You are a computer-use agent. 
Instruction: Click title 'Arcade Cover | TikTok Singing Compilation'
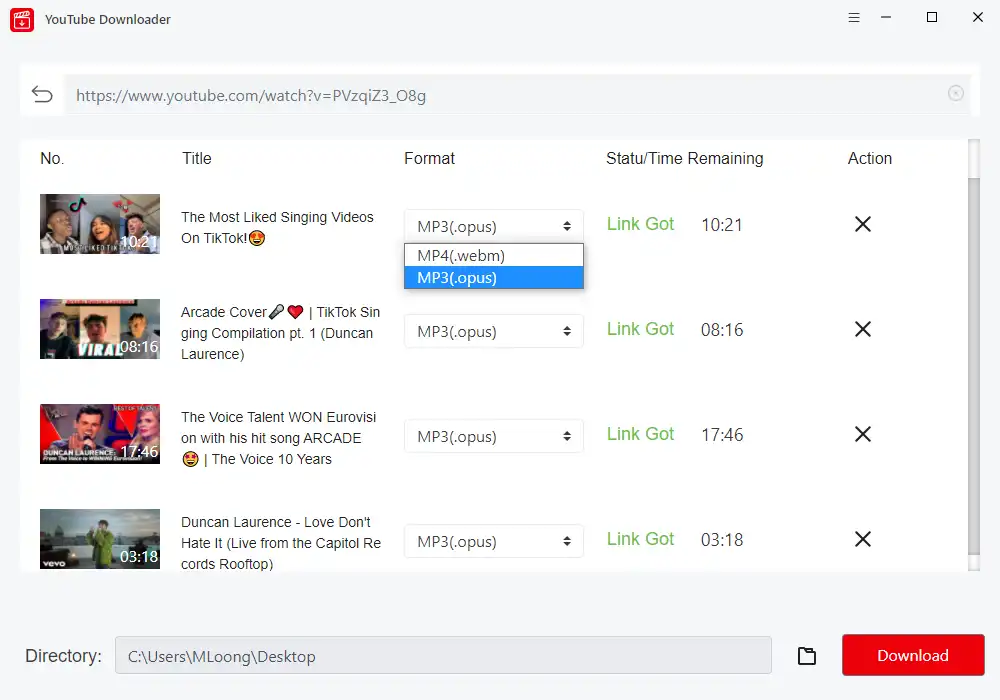pyautogui.click(x=281, y=333)
